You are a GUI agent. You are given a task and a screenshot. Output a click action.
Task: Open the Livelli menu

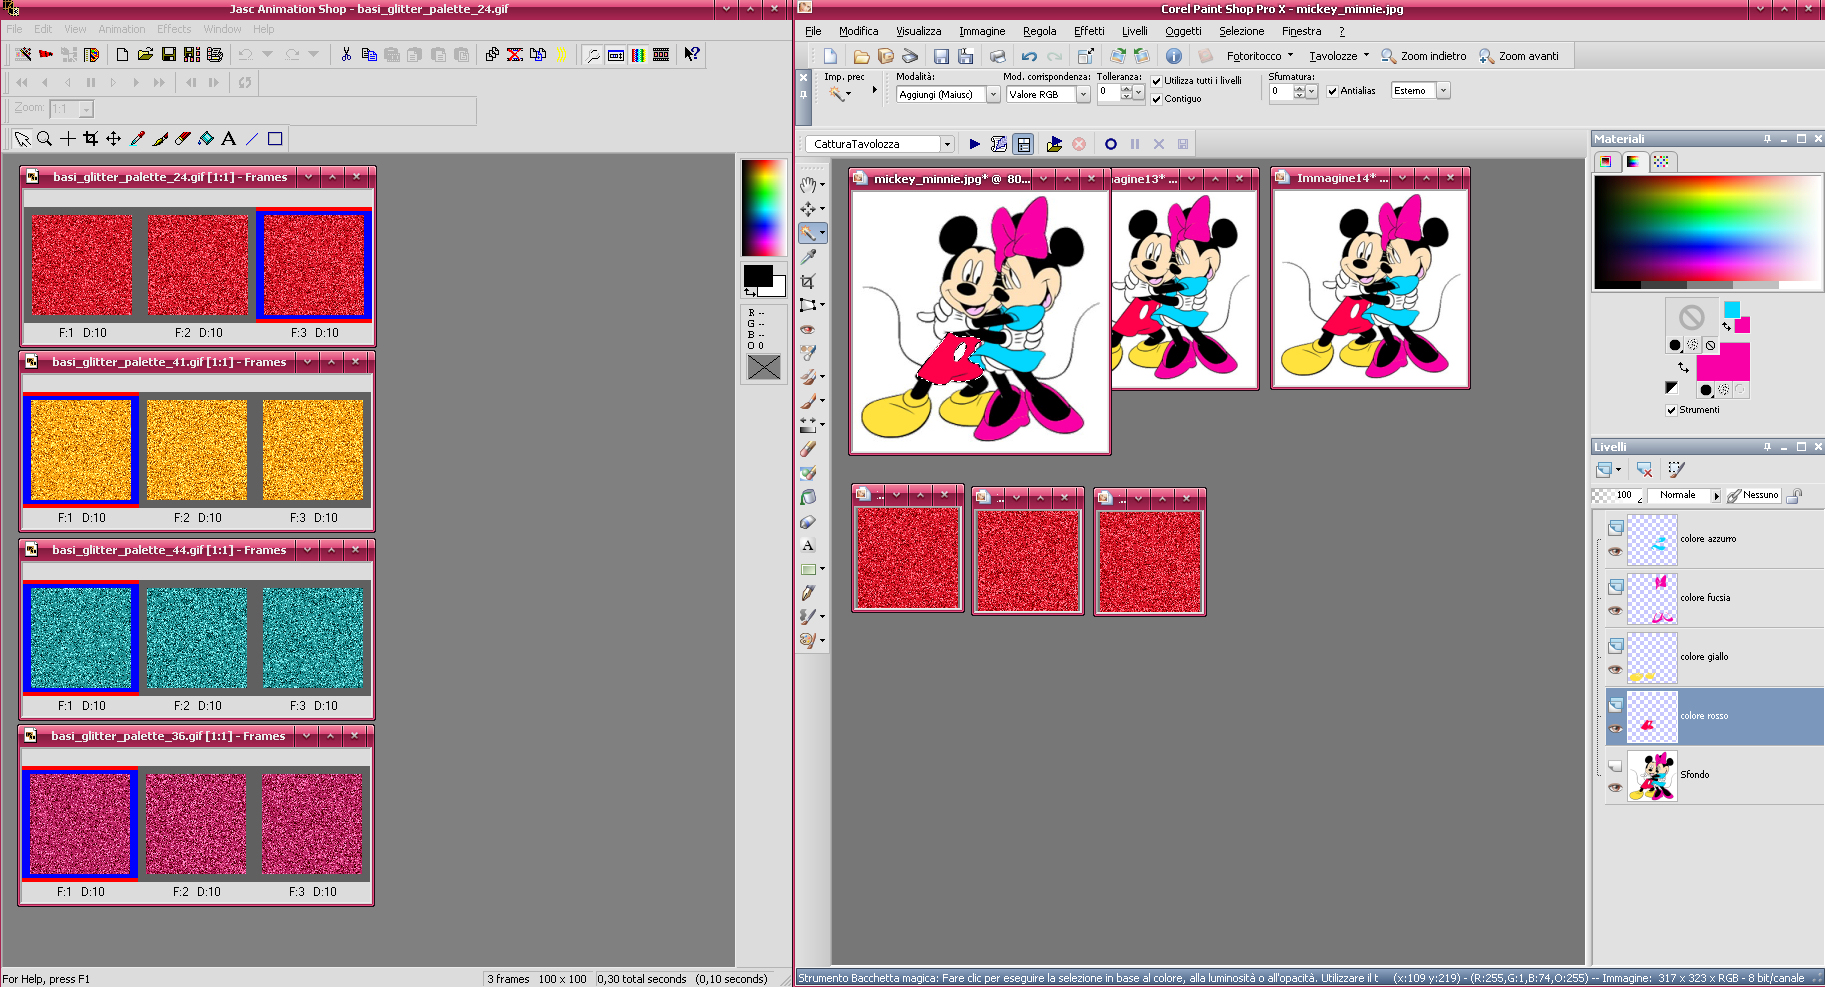[x=1134, y=31]
